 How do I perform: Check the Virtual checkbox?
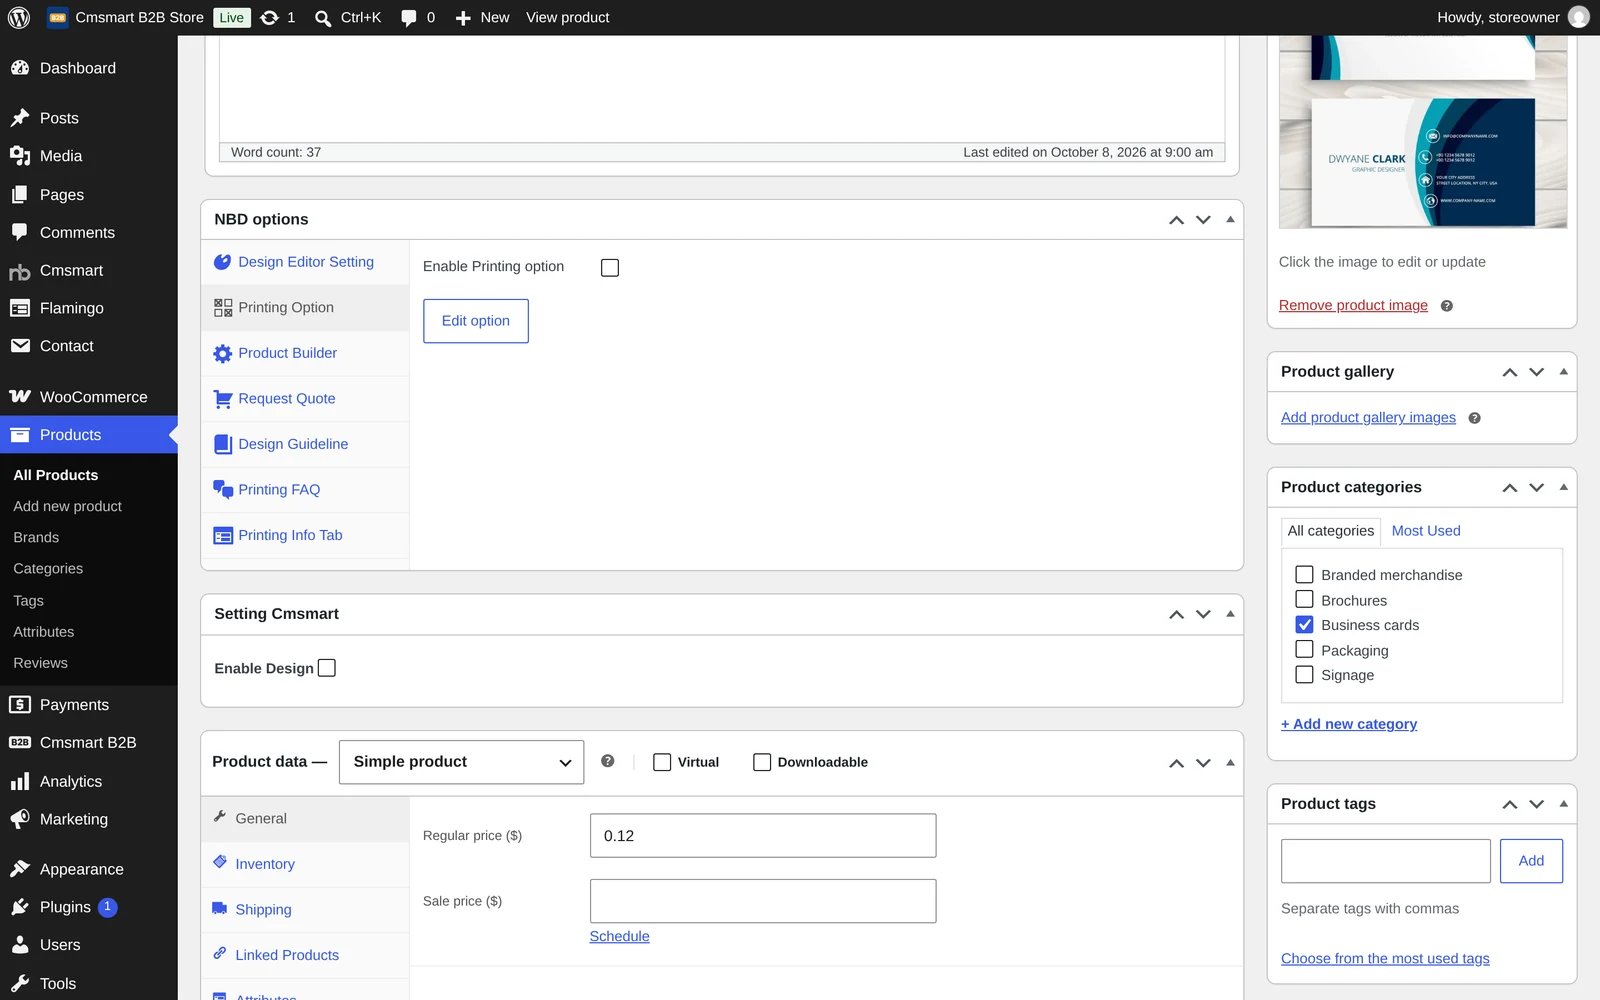[662, 762]
